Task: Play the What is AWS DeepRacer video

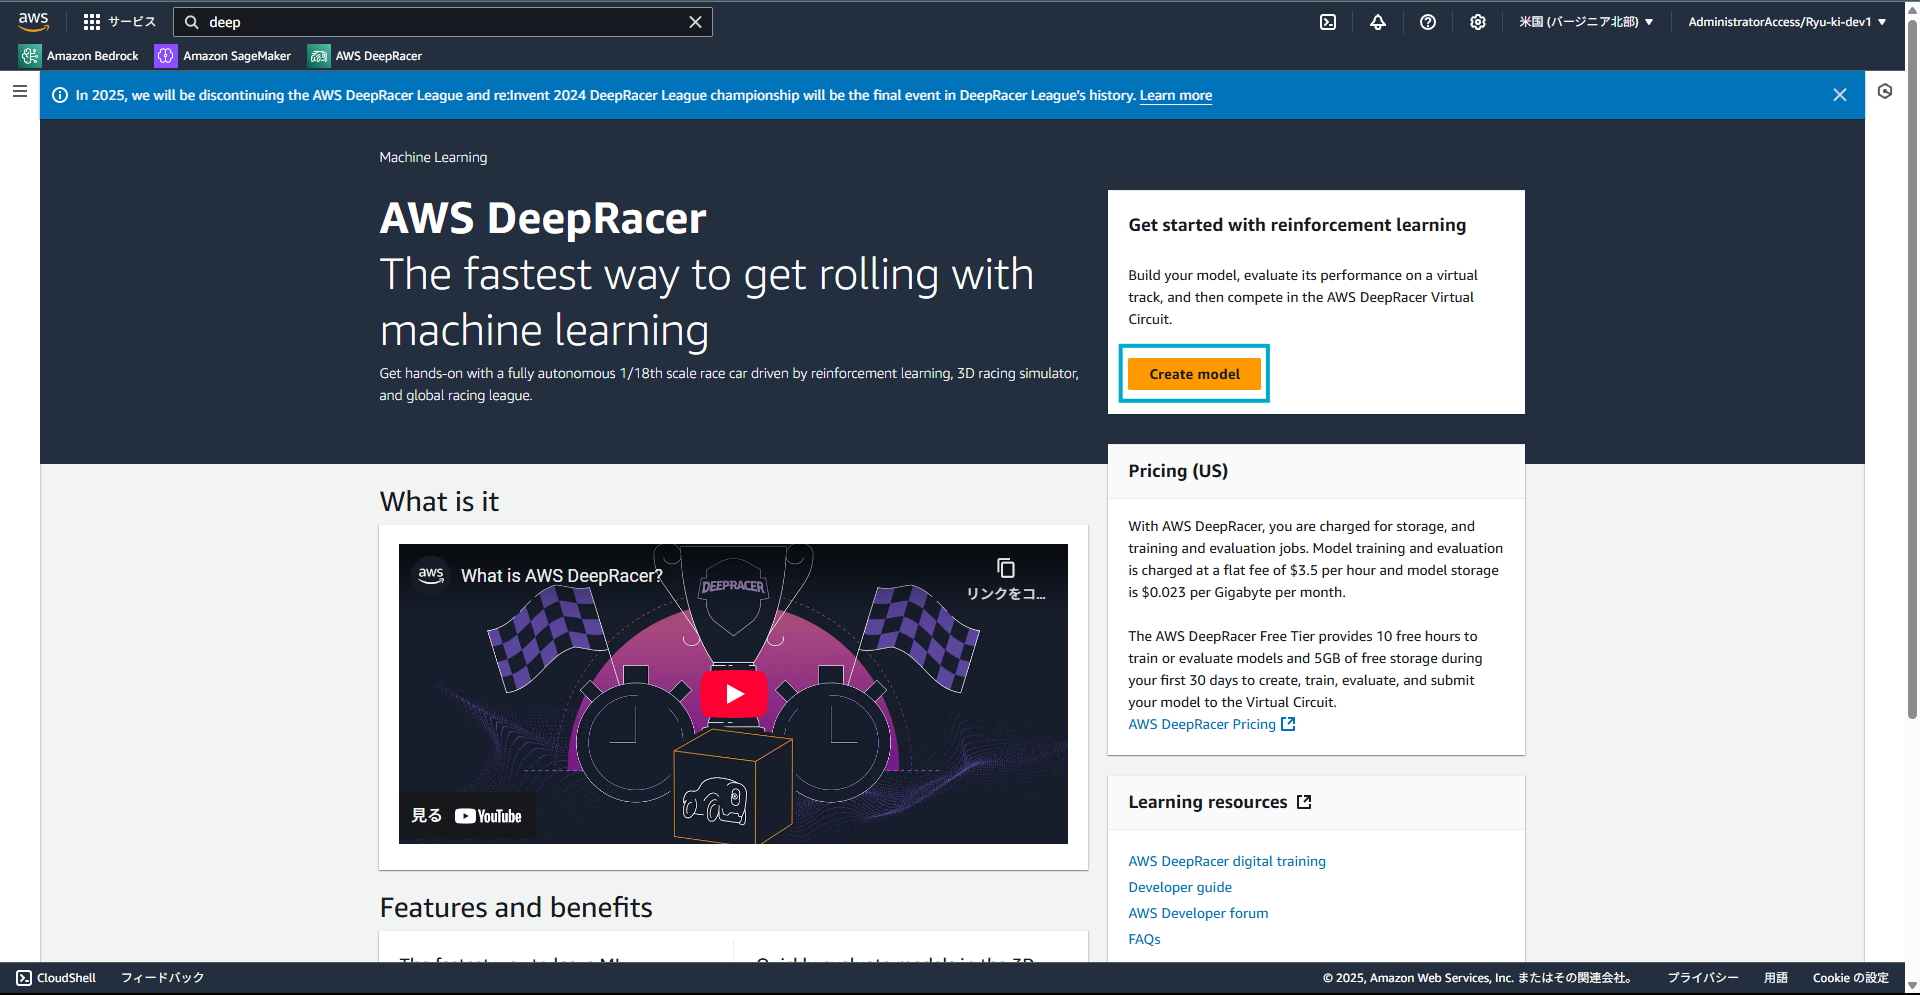Action: click(x=734, y=694)
